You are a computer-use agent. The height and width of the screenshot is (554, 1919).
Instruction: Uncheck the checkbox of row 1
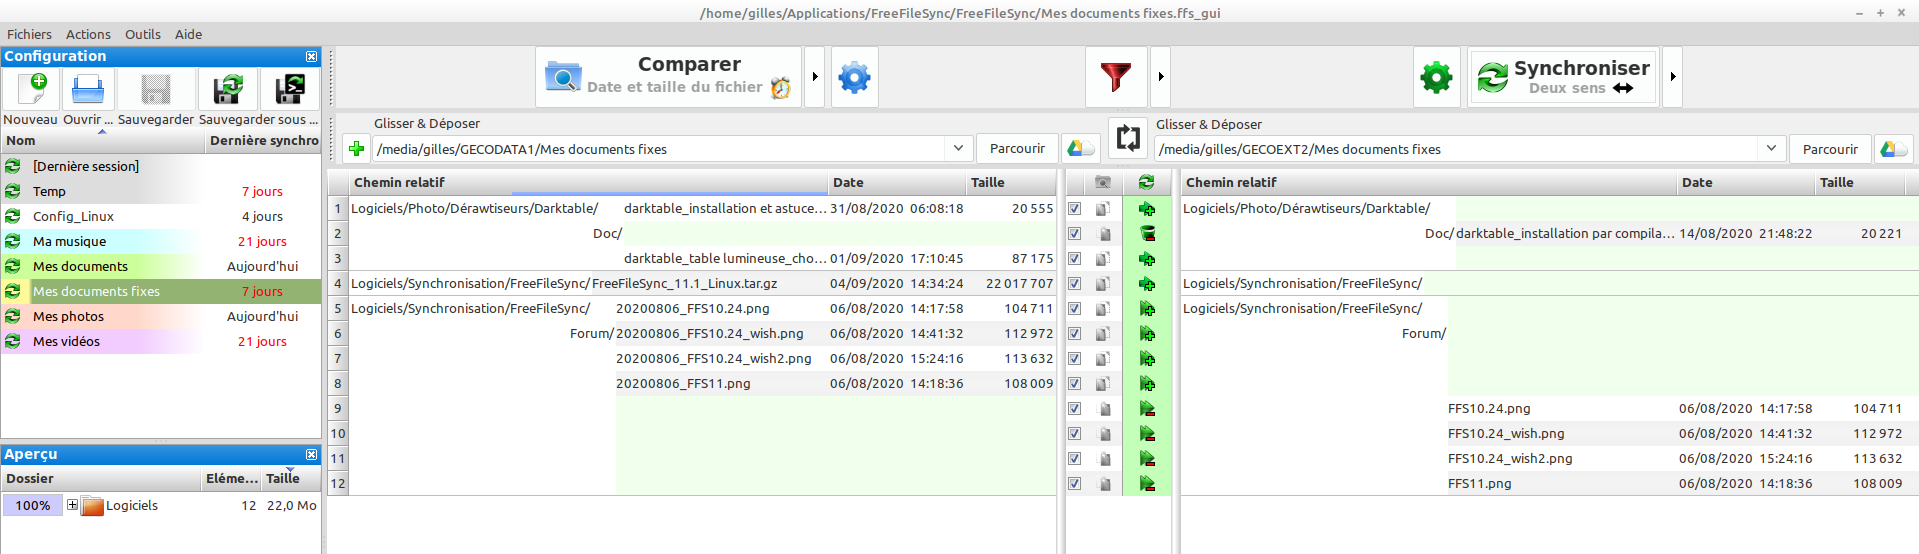click(1074, 209)
